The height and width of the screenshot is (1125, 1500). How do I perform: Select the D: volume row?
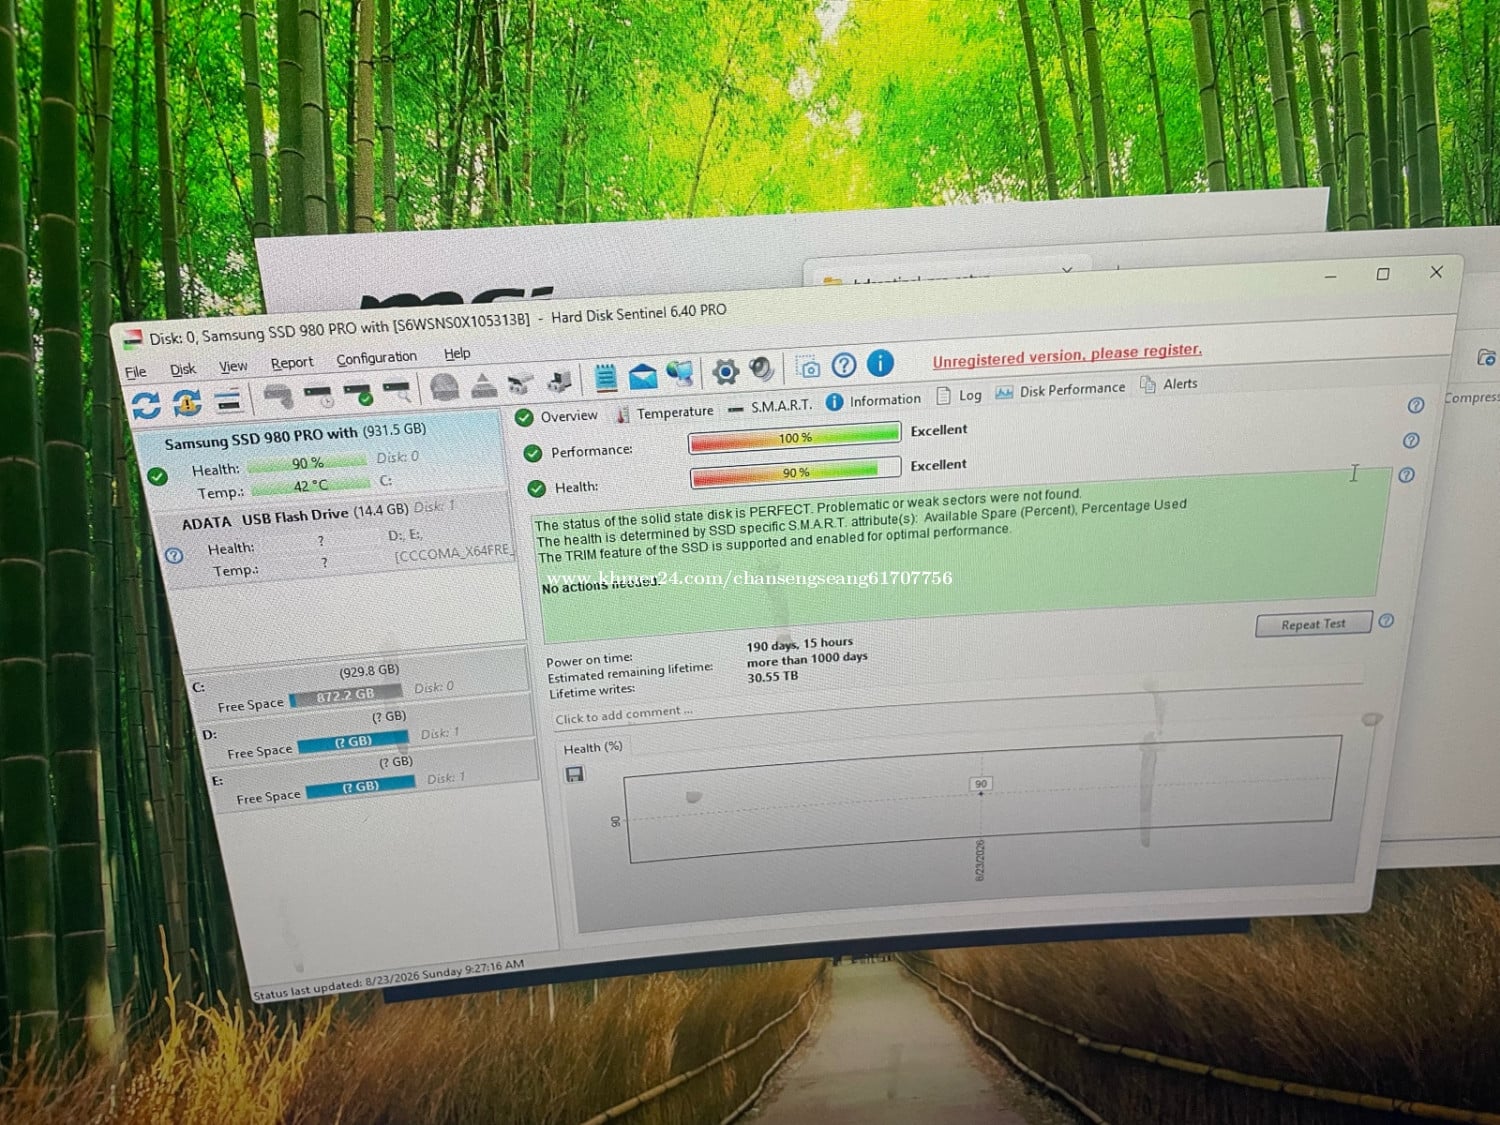click(x=363, y=733)
